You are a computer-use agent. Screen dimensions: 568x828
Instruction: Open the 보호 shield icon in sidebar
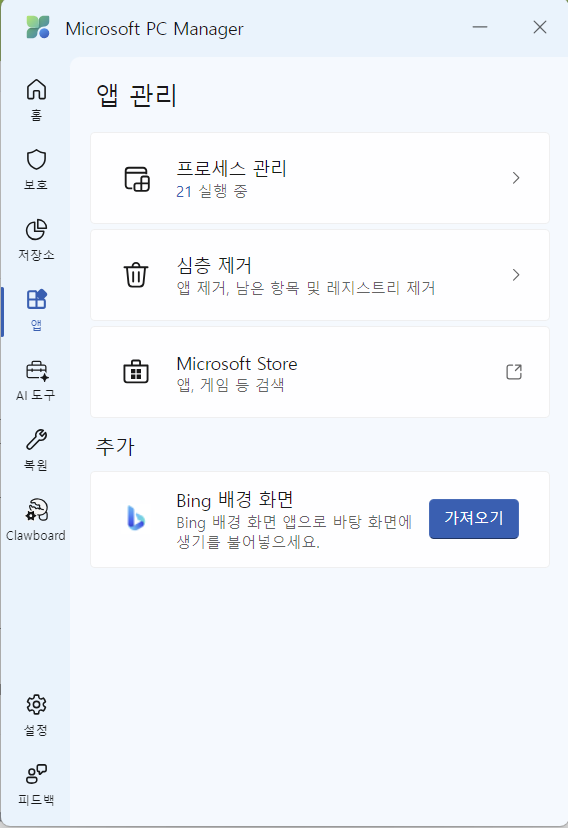click(x=36, y=159)
